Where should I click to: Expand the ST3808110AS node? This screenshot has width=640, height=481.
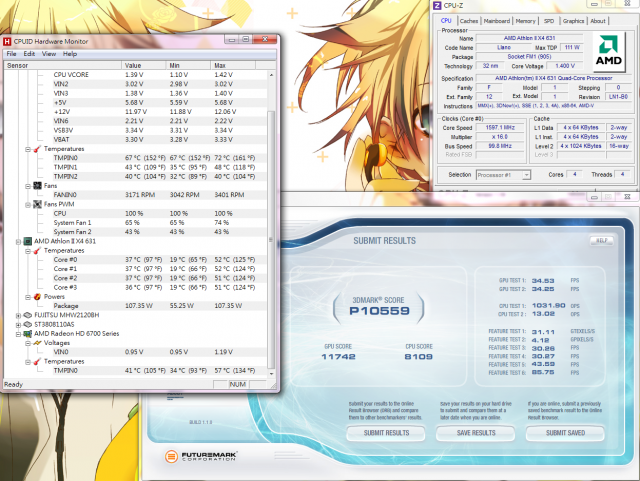coord(18,325)
